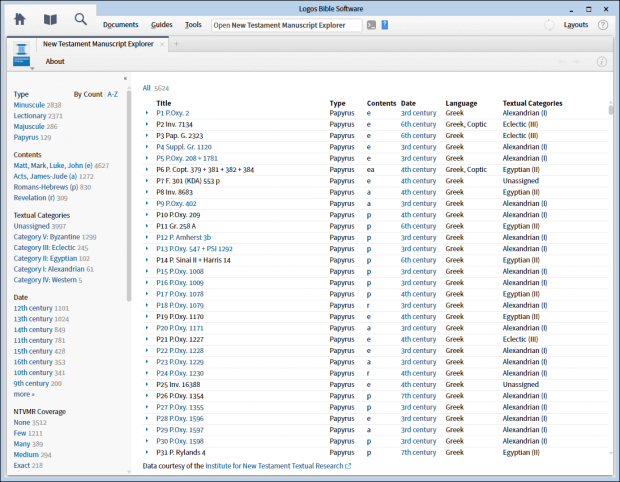Click the Title column header

[x=164, y=103]
